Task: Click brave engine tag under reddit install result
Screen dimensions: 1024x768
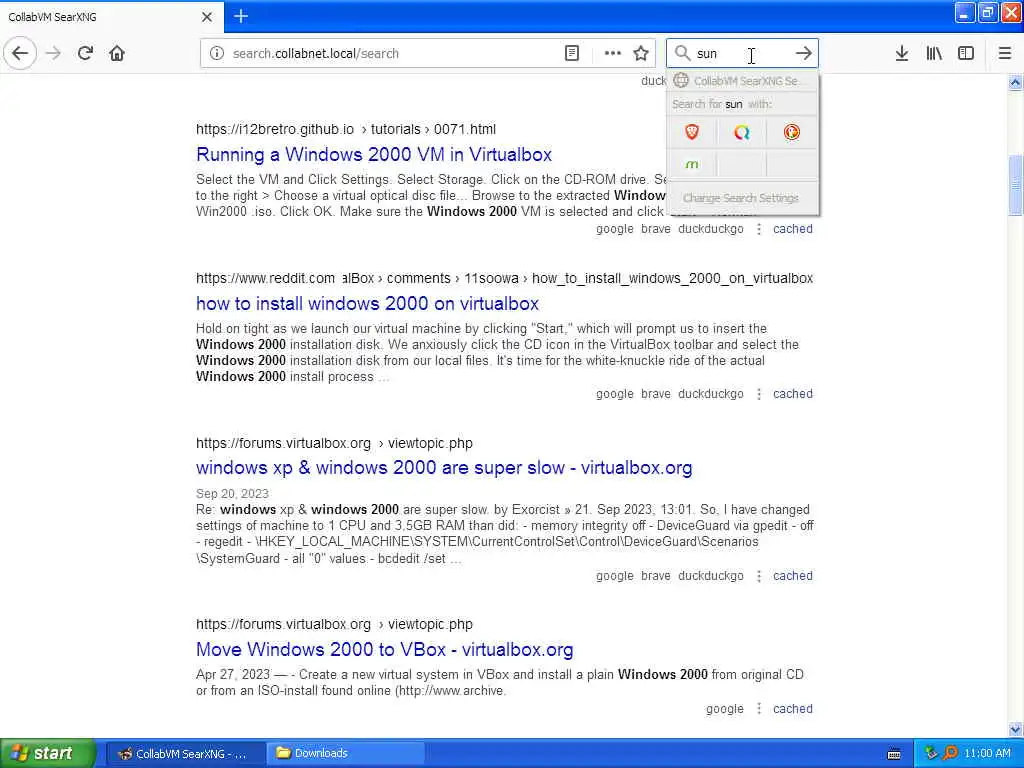Action: 656,394
